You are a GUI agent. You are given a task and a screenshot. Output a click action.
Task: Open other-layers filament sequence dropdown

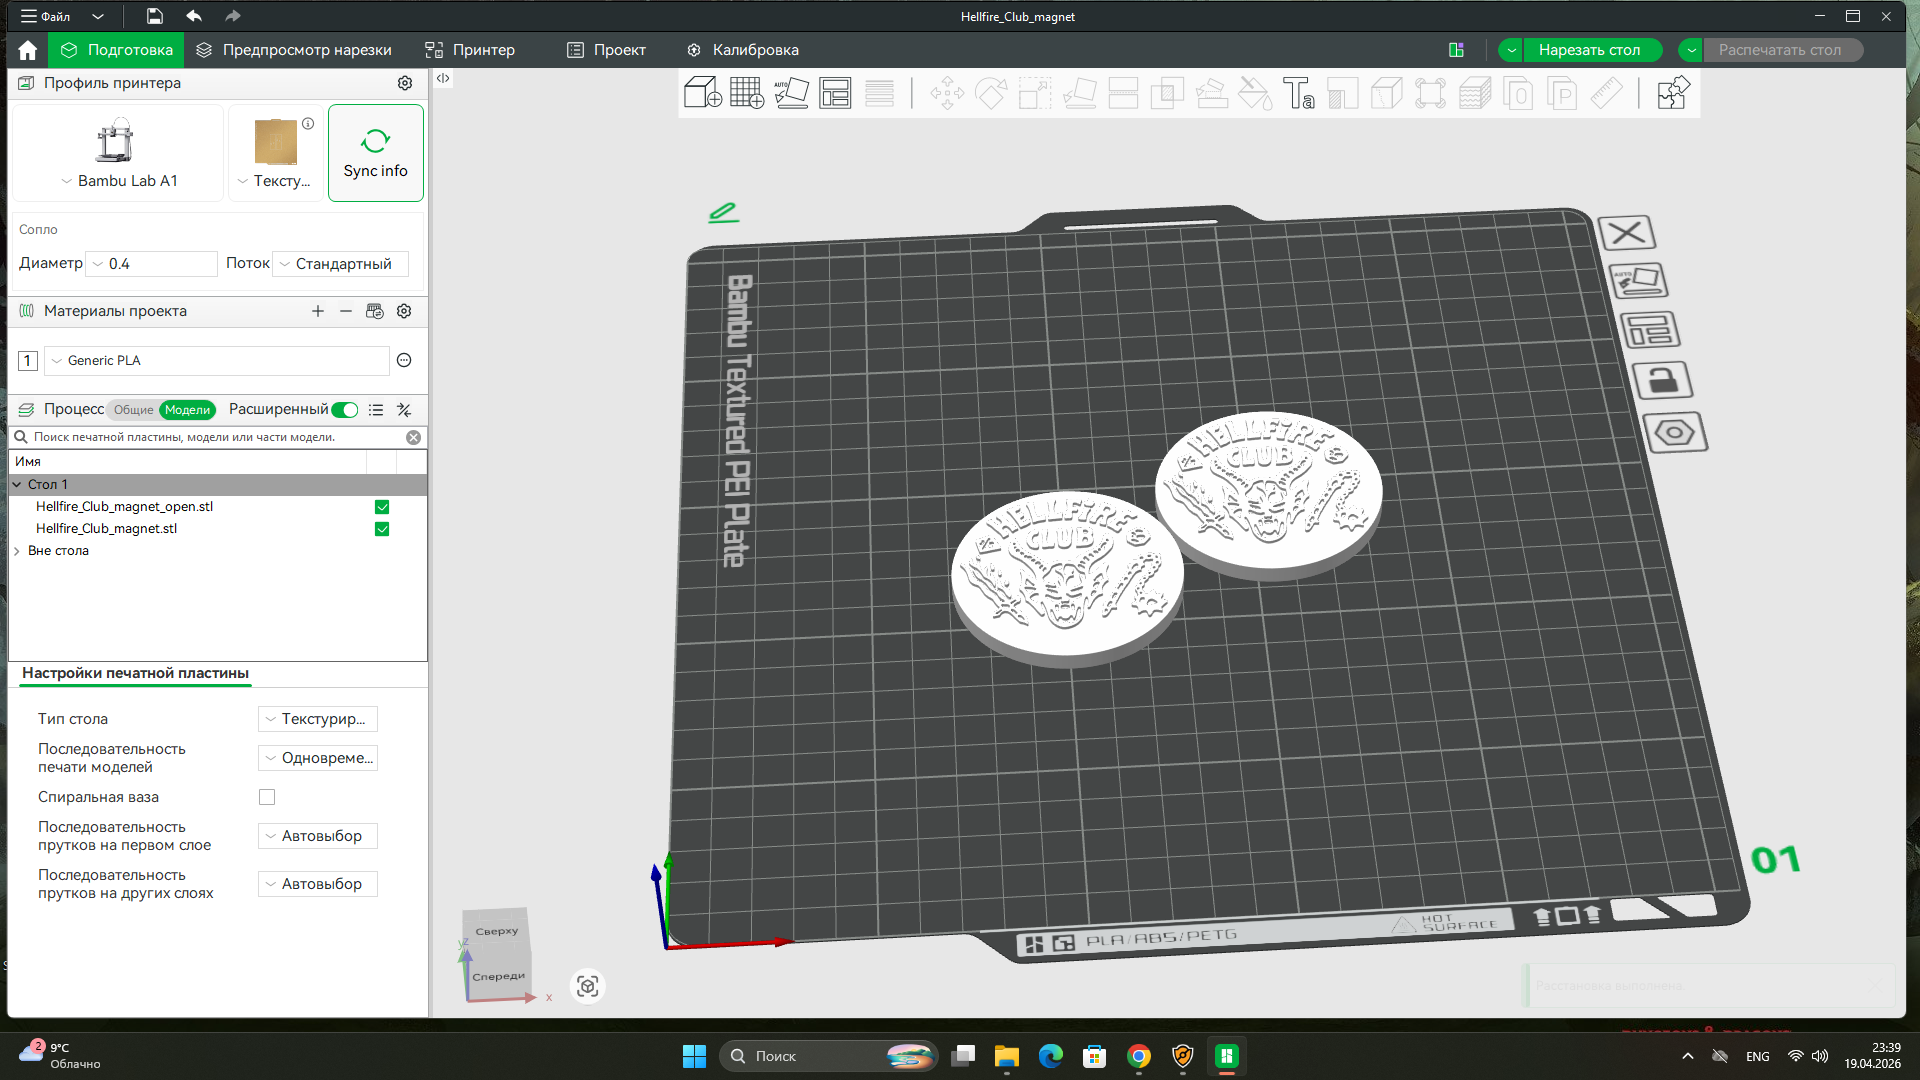(318, 884)
